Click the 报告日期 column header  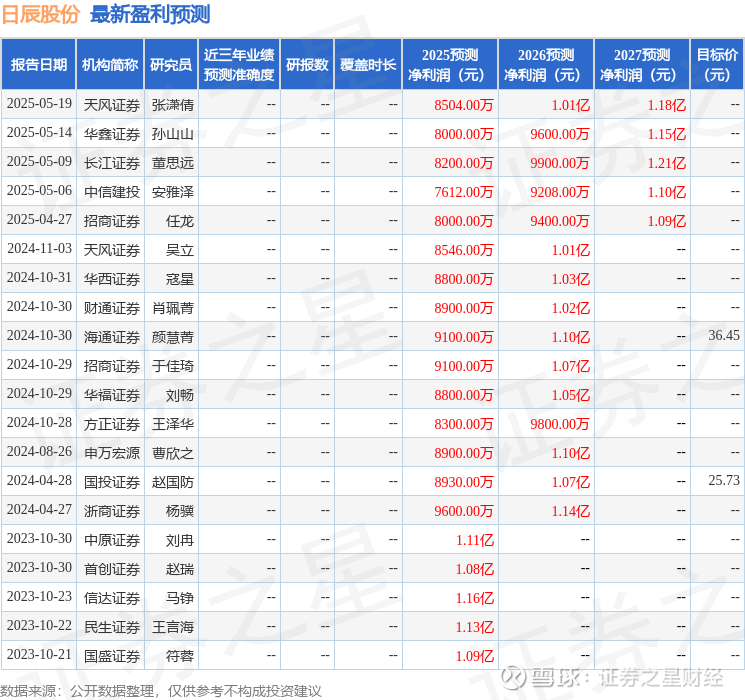38,65
